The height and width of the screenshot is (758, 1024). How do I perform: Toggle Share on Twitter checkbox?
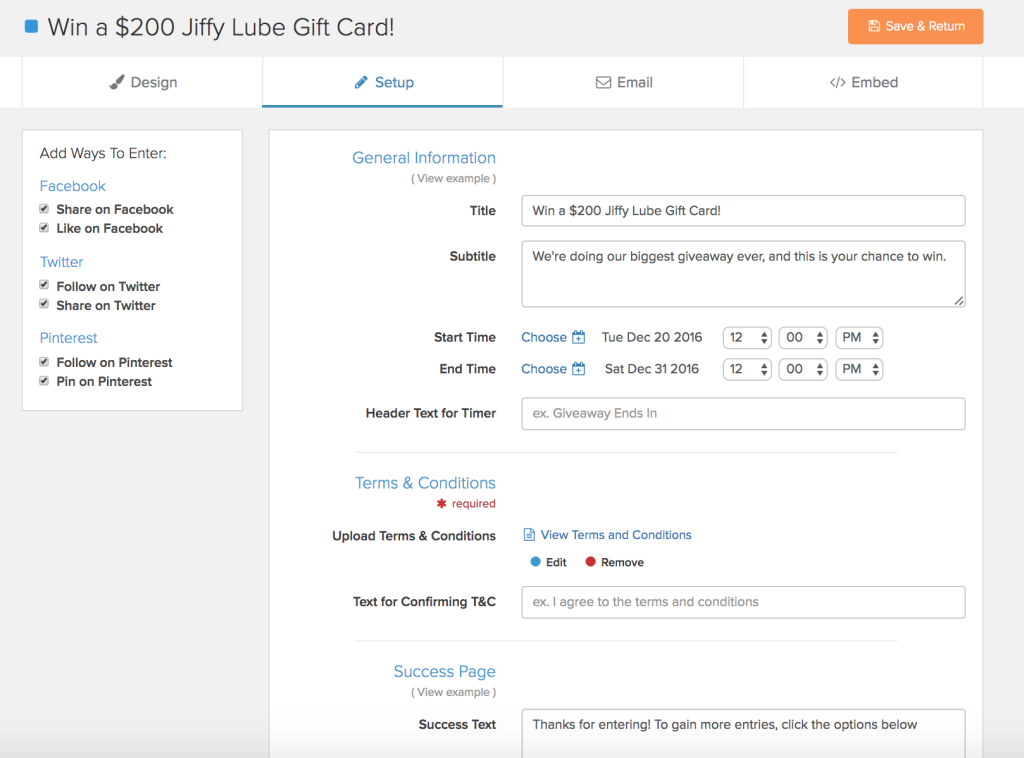coord(44,304)
